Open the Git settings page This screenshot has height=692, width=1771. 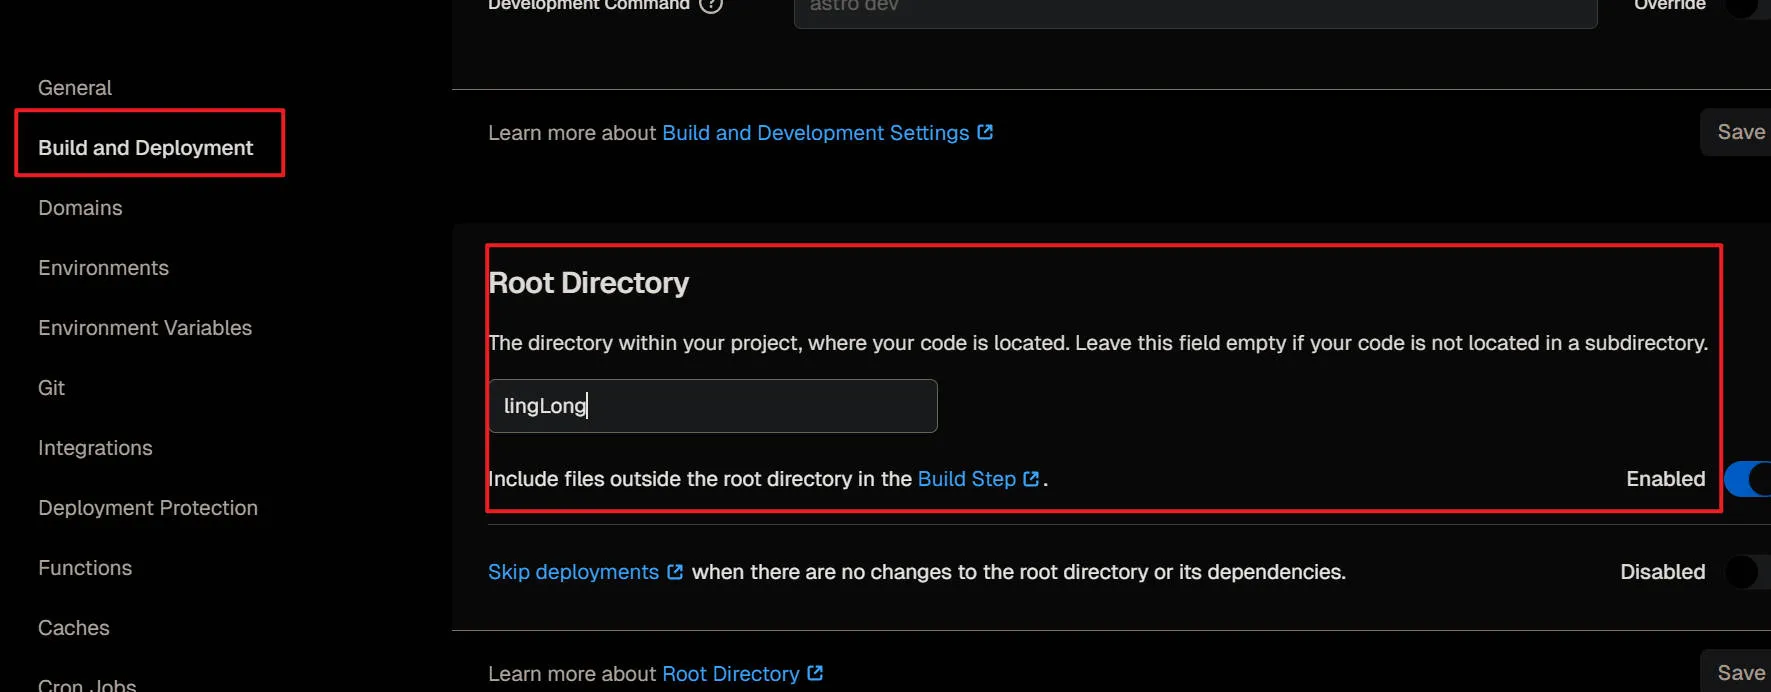coord(51,388)
